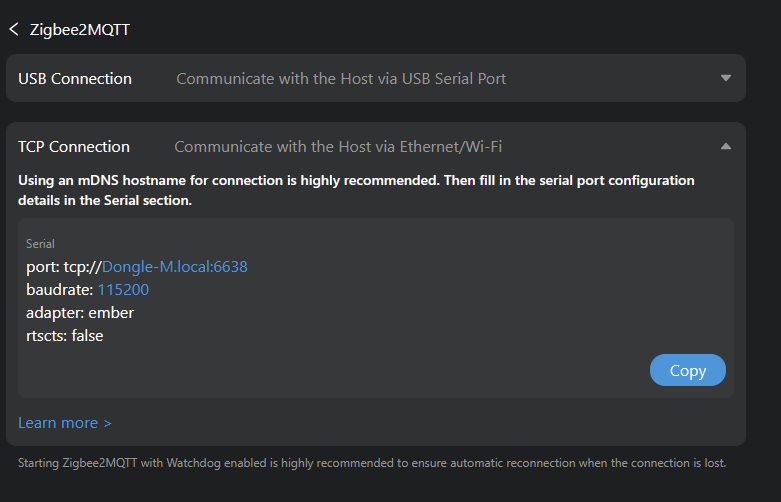
Task: Expand the USB Connection arrow
Action: (726, 78)
